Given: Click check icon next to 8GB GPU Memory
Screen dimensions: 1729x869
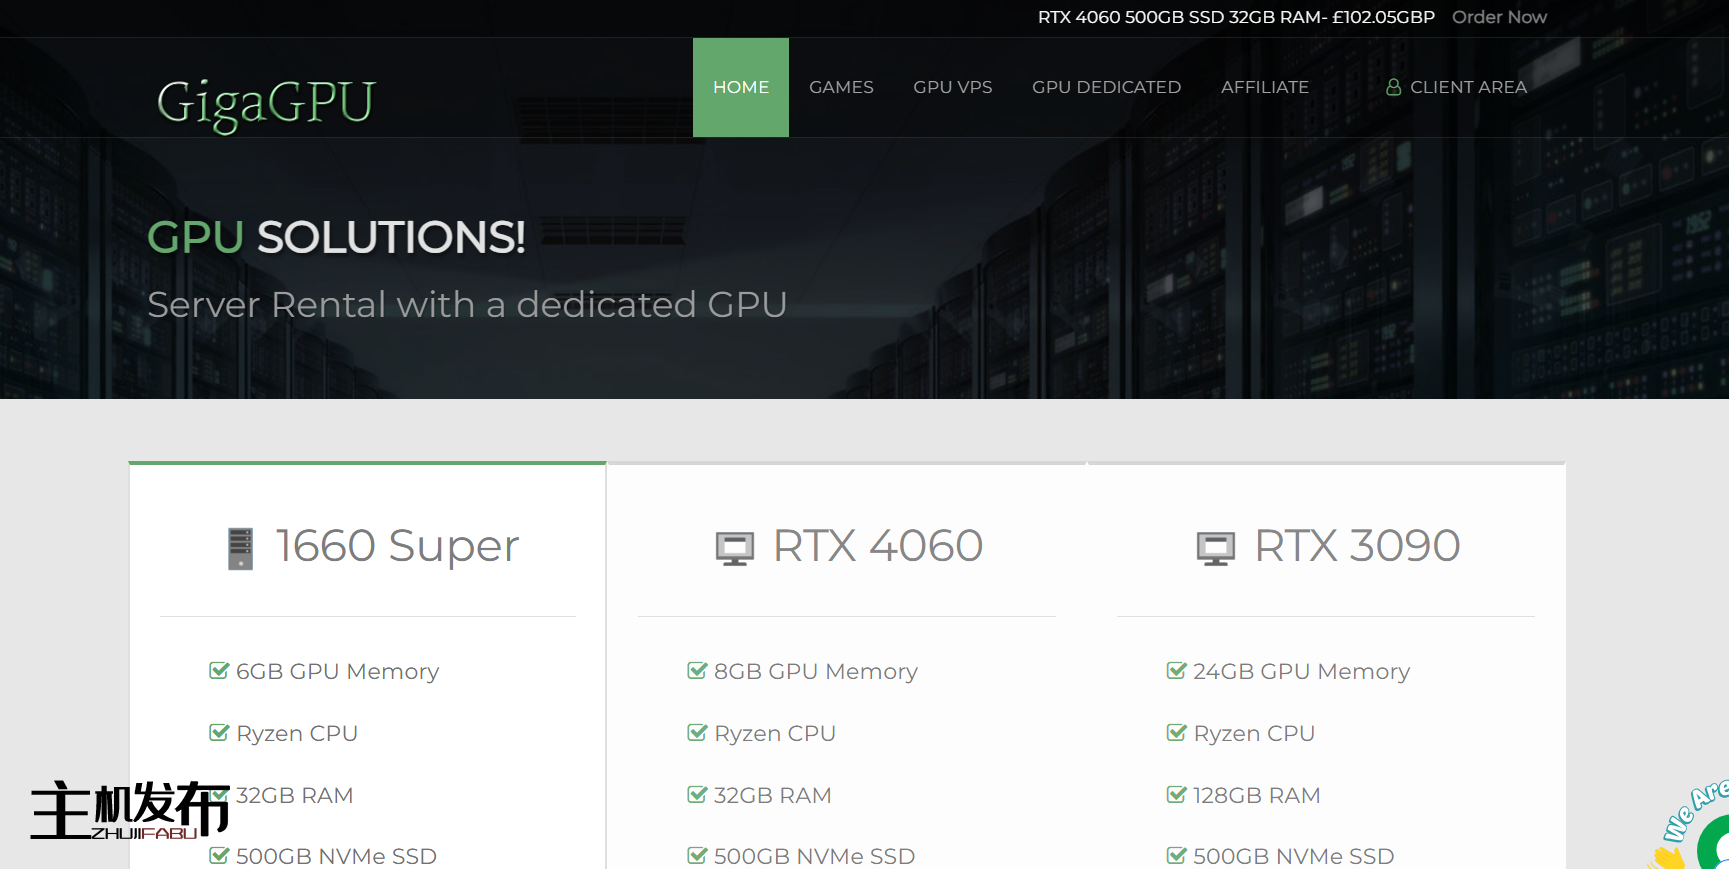Looking at the screenshot, I should tap(697, 671).
